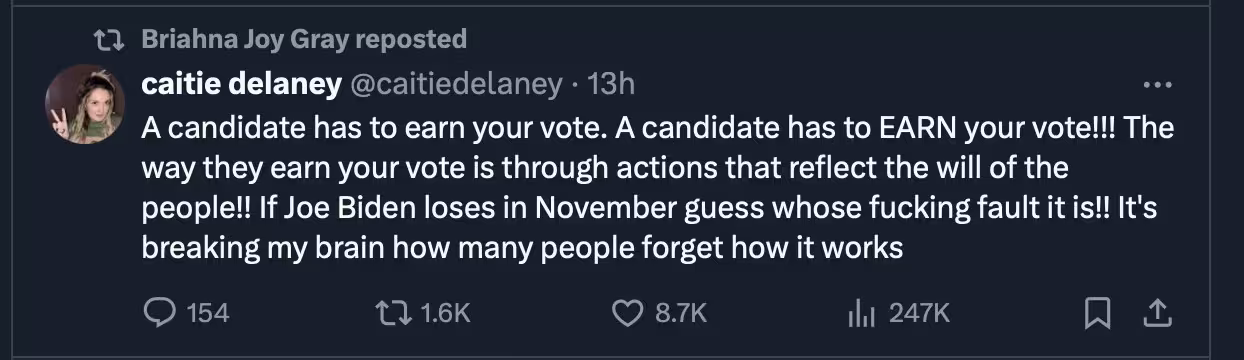This screenshot has height=360, width=1244.
Task: Click the display name caitie delaney
Action: (x=241, y=85)
